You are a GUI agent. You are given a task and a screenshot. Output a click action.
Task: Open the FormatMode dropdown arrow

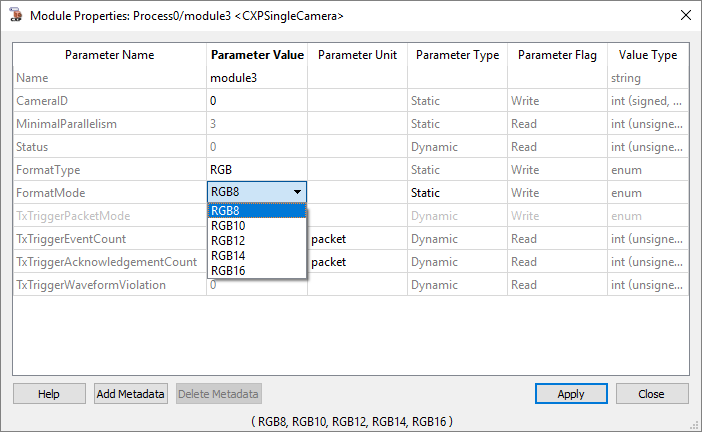[296, 193]
